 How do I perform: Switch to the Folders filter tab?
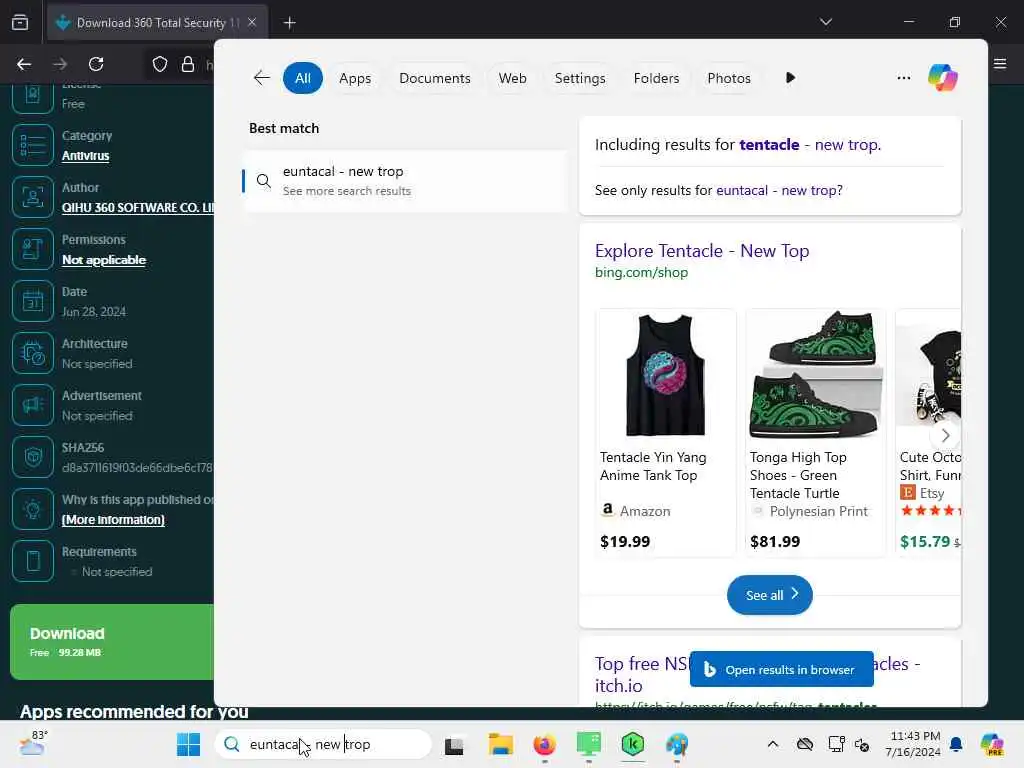[x=656, y=78]
